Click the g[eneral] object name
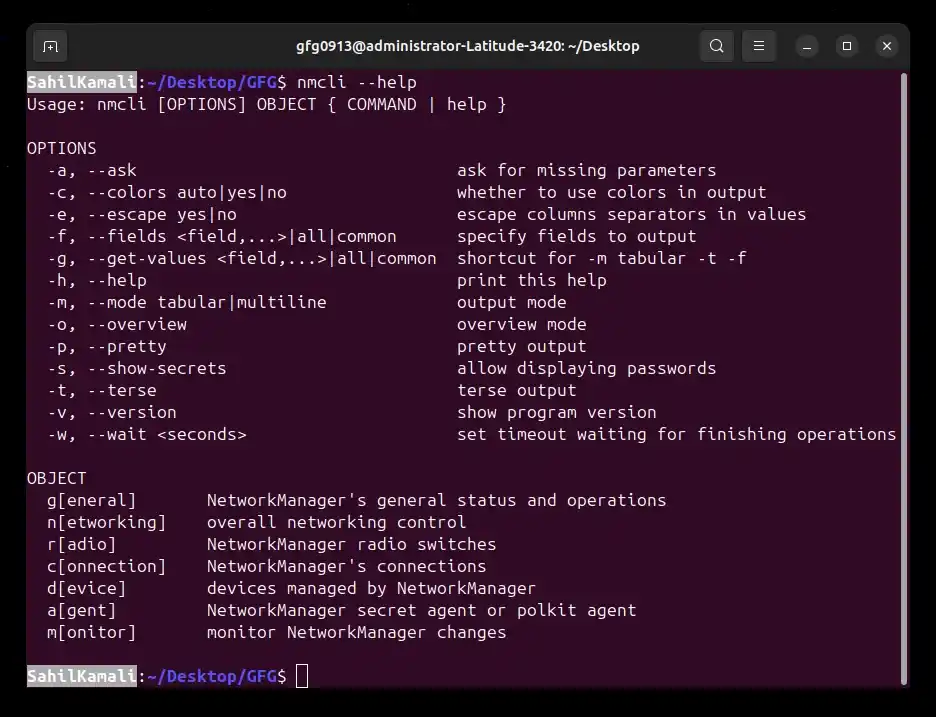 tap(92, 500)
